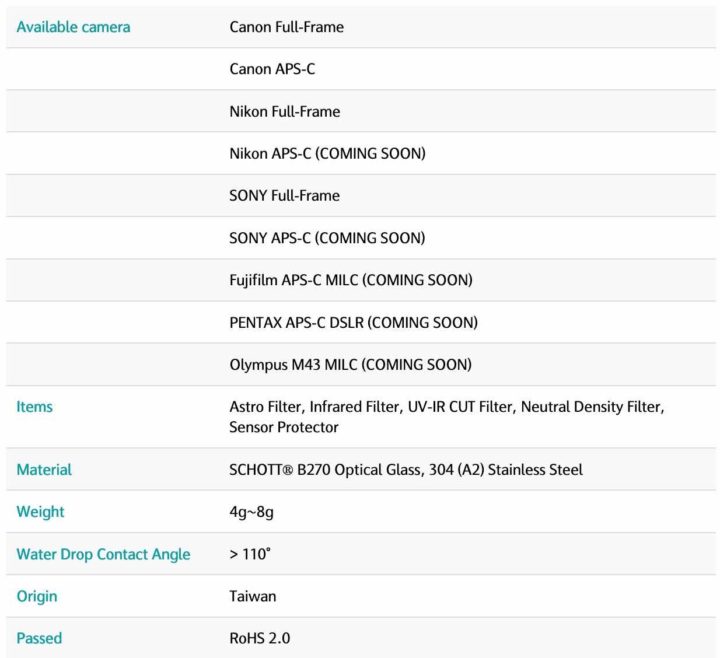The image size is (720, 658).
Task: Click the 'Material' label
Action: (x=44, y=470)
